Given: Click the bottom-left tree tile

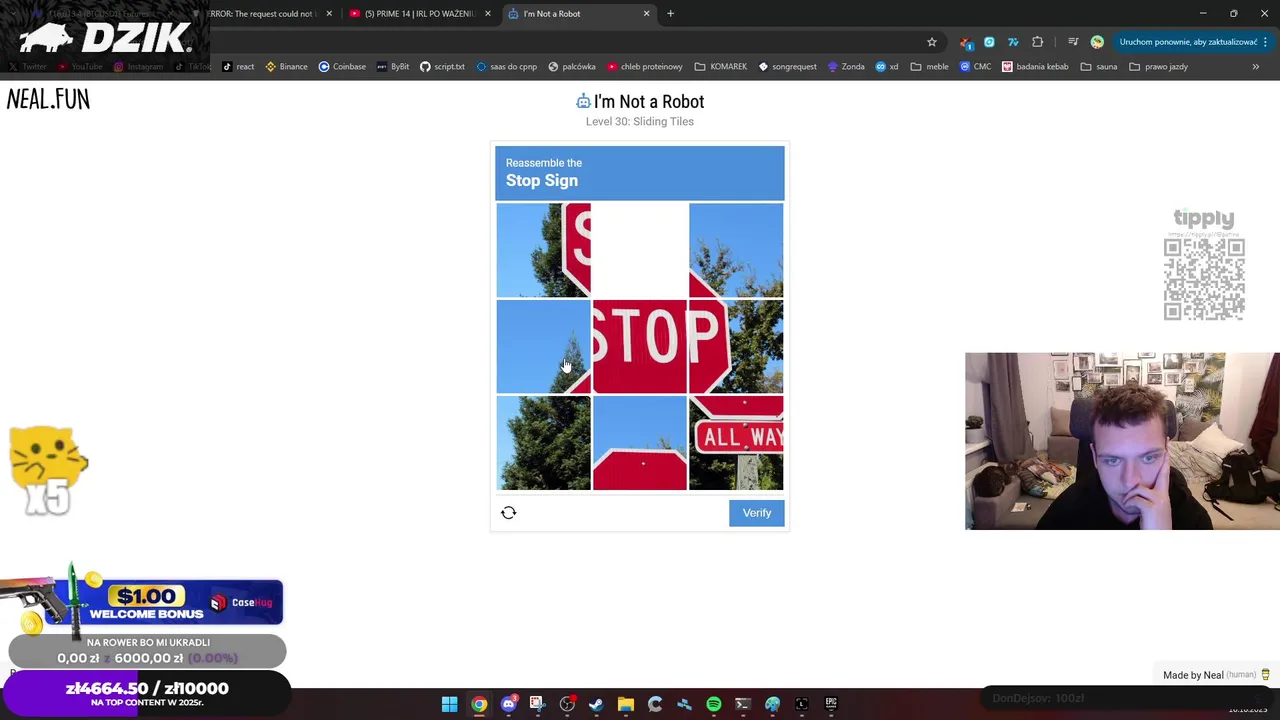Looking at the screenshot, I should coord(544,443).
